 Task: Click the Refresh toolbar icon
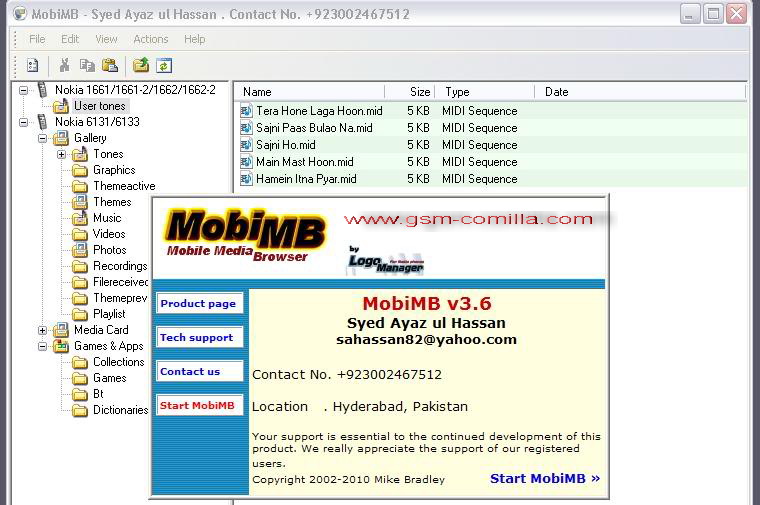(x=164, y=65)
